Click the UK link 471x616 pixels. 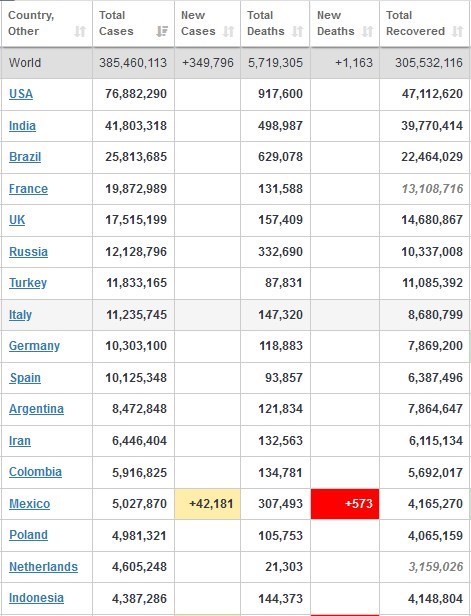(x=17, y=220)
